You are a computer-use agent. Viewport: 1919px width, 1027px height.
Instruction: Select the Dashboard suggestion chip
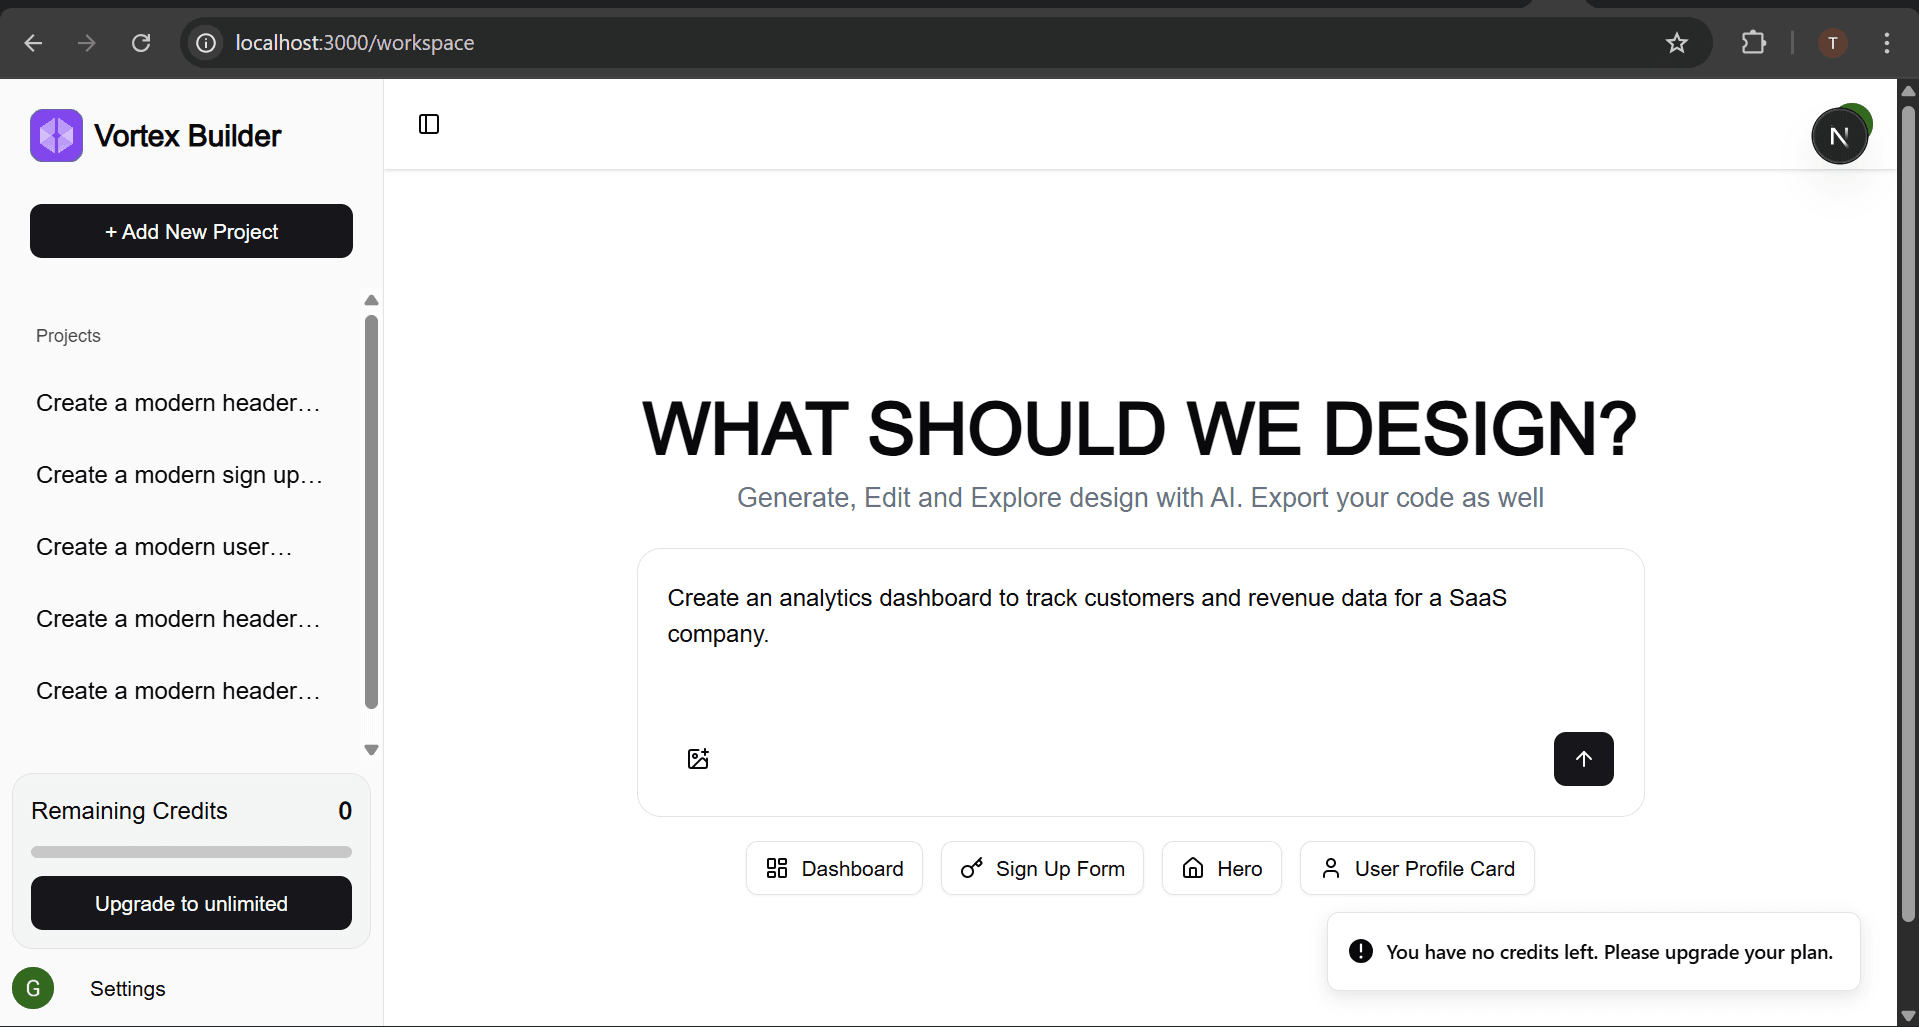pyautogui.click(x=834, y=868)
